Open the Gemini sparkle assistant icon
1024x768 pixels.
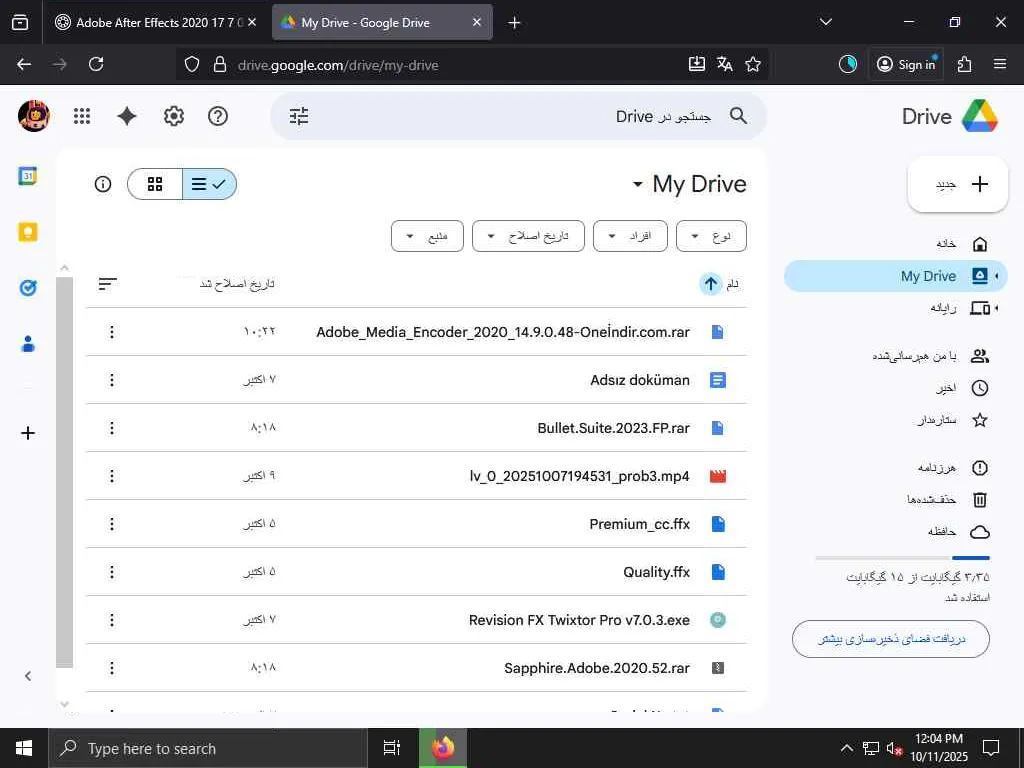pos(127,116)
